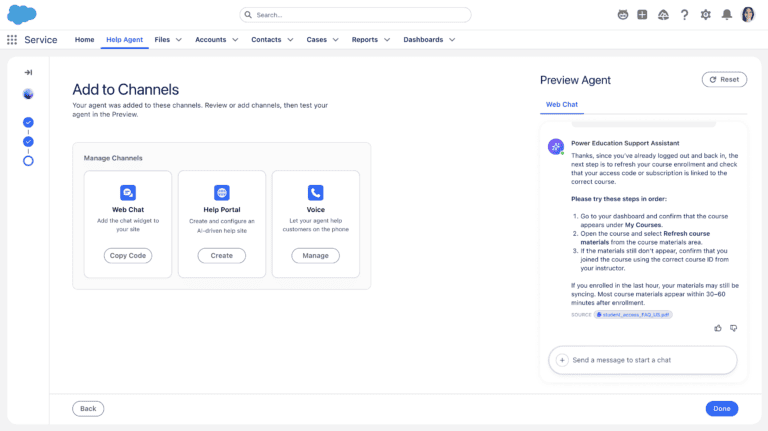
Task: Give thumbs up on agent response
Action: pyautogui.click(x=718, y=328)
